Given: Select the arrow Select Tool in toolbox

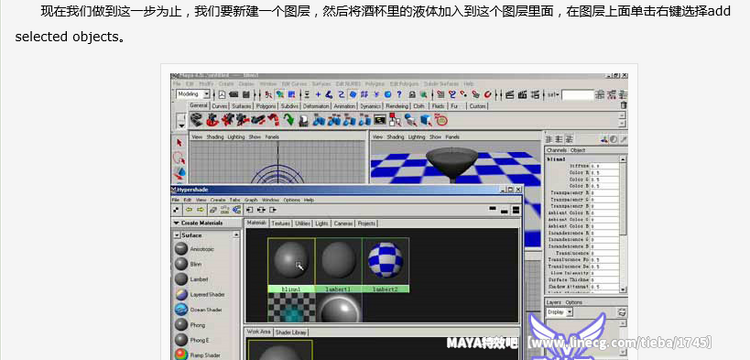Looking at the screenshot, I should point(179,142).
